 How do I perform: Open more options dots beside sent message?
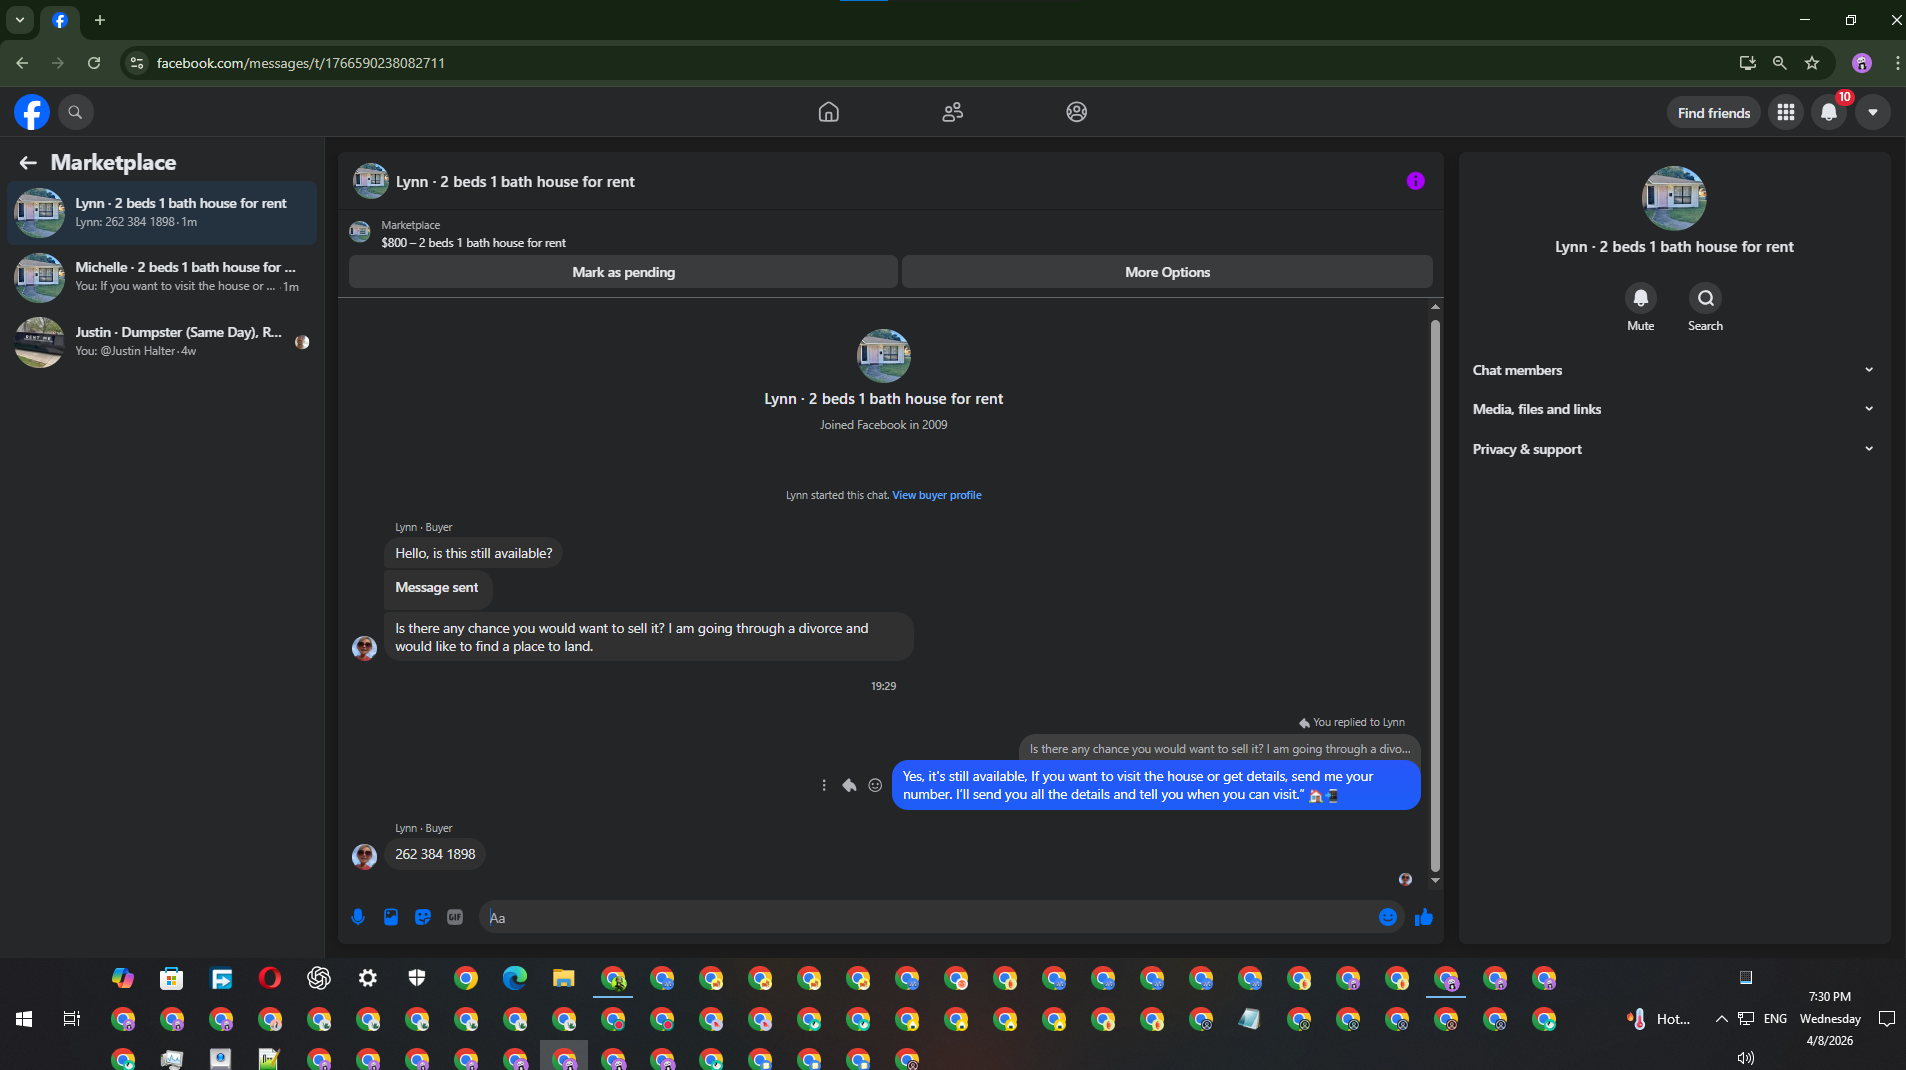[823, 785]
